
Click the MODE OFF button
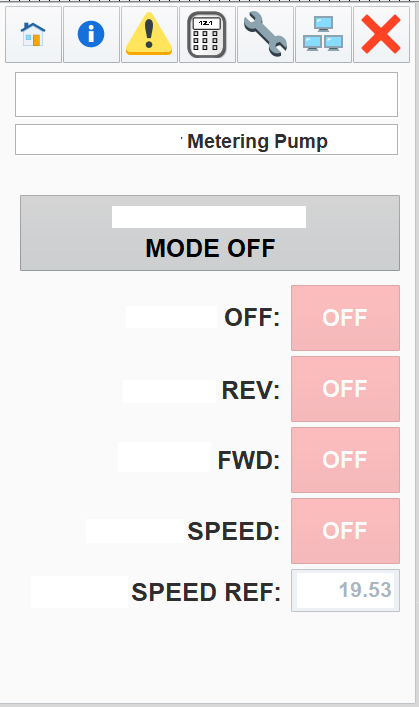click(x=210, y=233)
